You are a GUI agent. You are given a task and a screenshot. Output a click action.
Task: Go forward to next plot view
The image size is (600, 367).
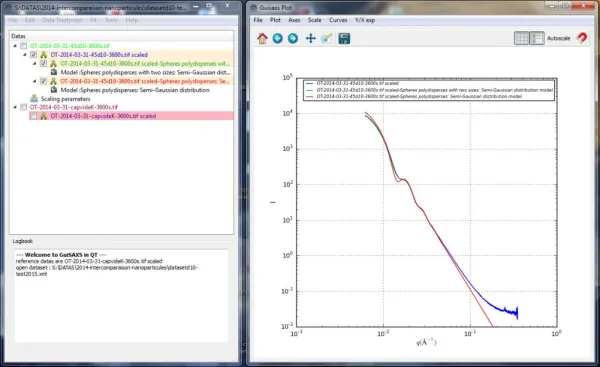coord(293,38)
